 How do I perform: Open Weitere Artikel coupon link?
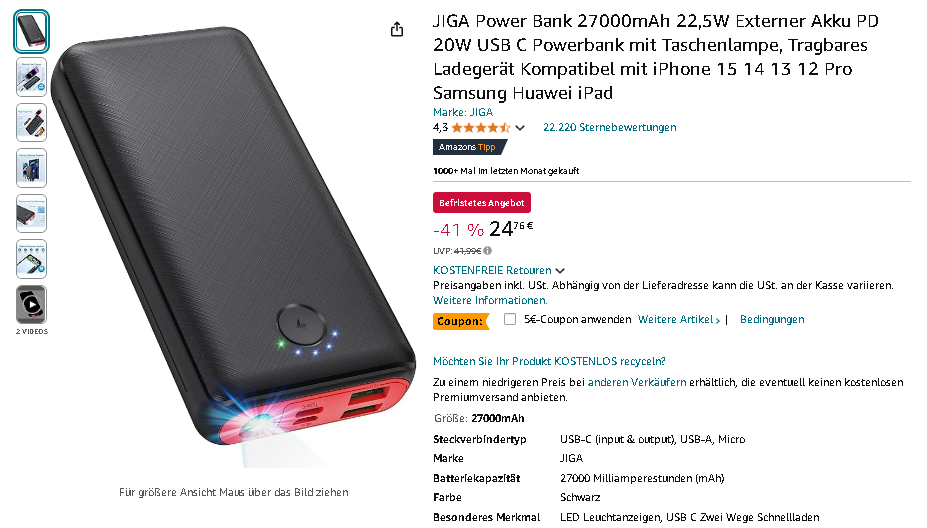point(679,319)
